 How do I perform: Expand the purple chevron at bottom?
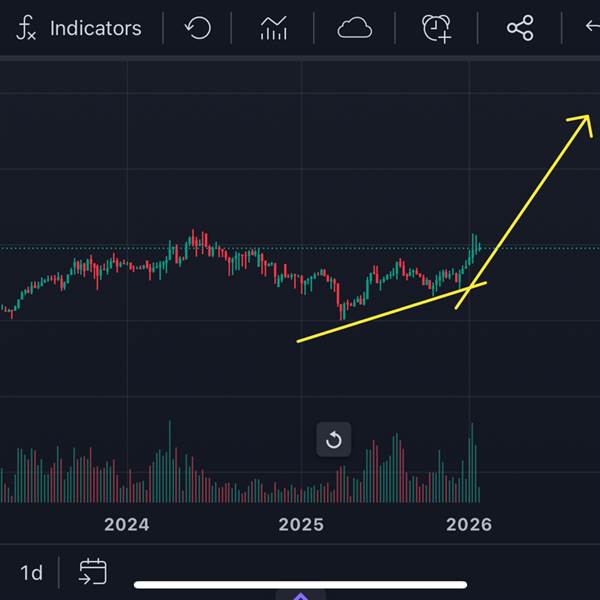pyautogui.click(x=300, y=596)
